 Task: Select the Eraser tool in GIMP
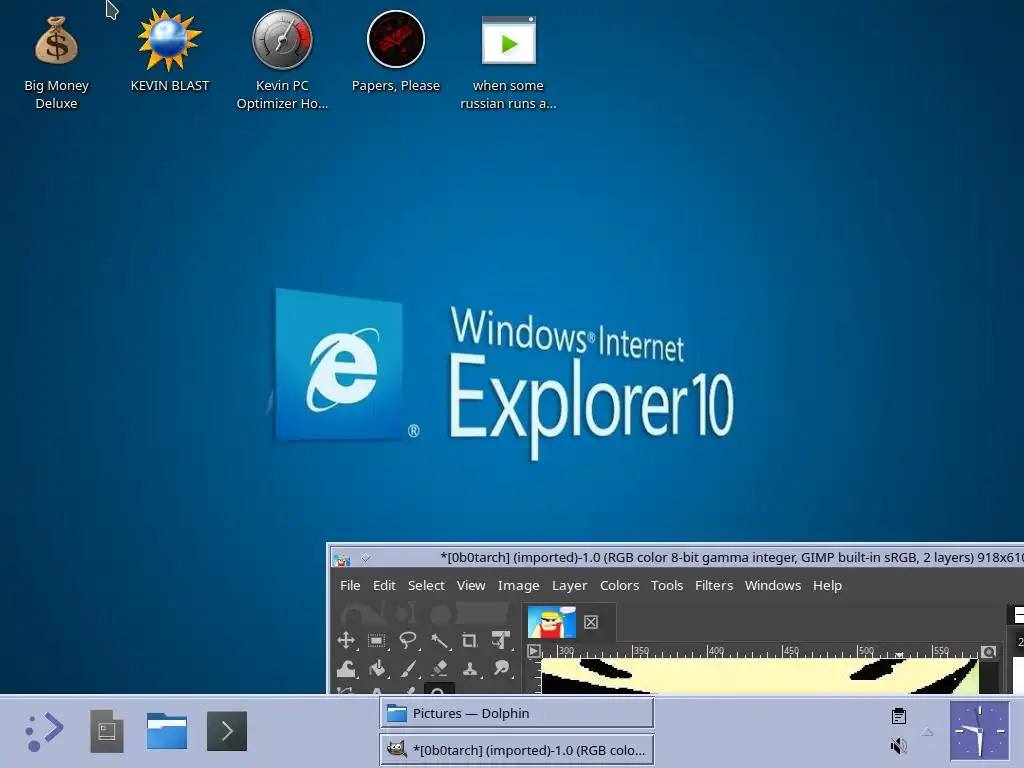439,668
